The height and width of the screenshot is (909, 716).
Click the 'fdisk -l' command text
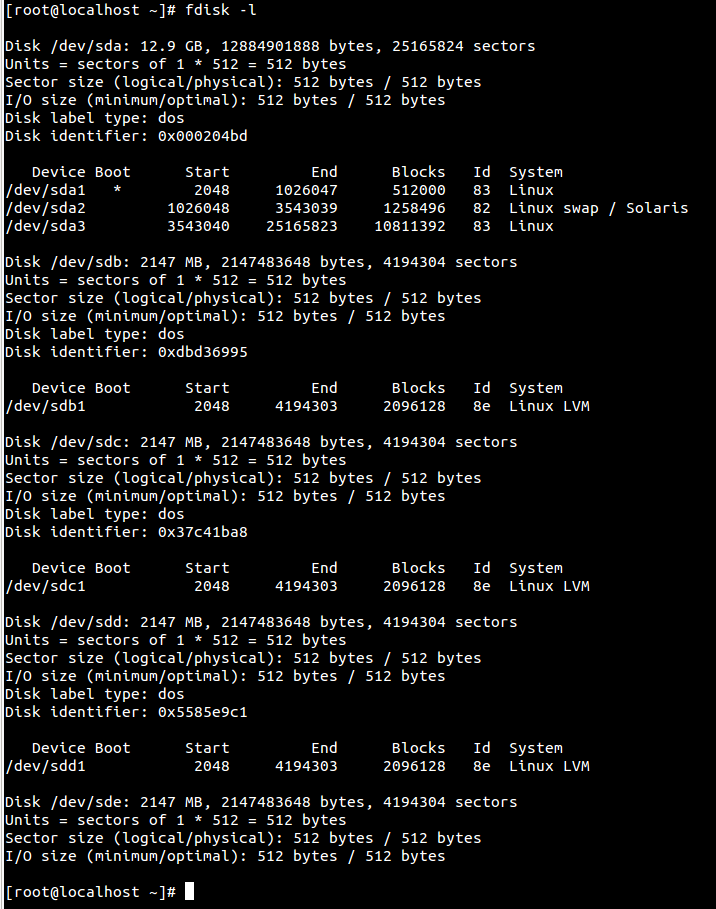[220, 10]
